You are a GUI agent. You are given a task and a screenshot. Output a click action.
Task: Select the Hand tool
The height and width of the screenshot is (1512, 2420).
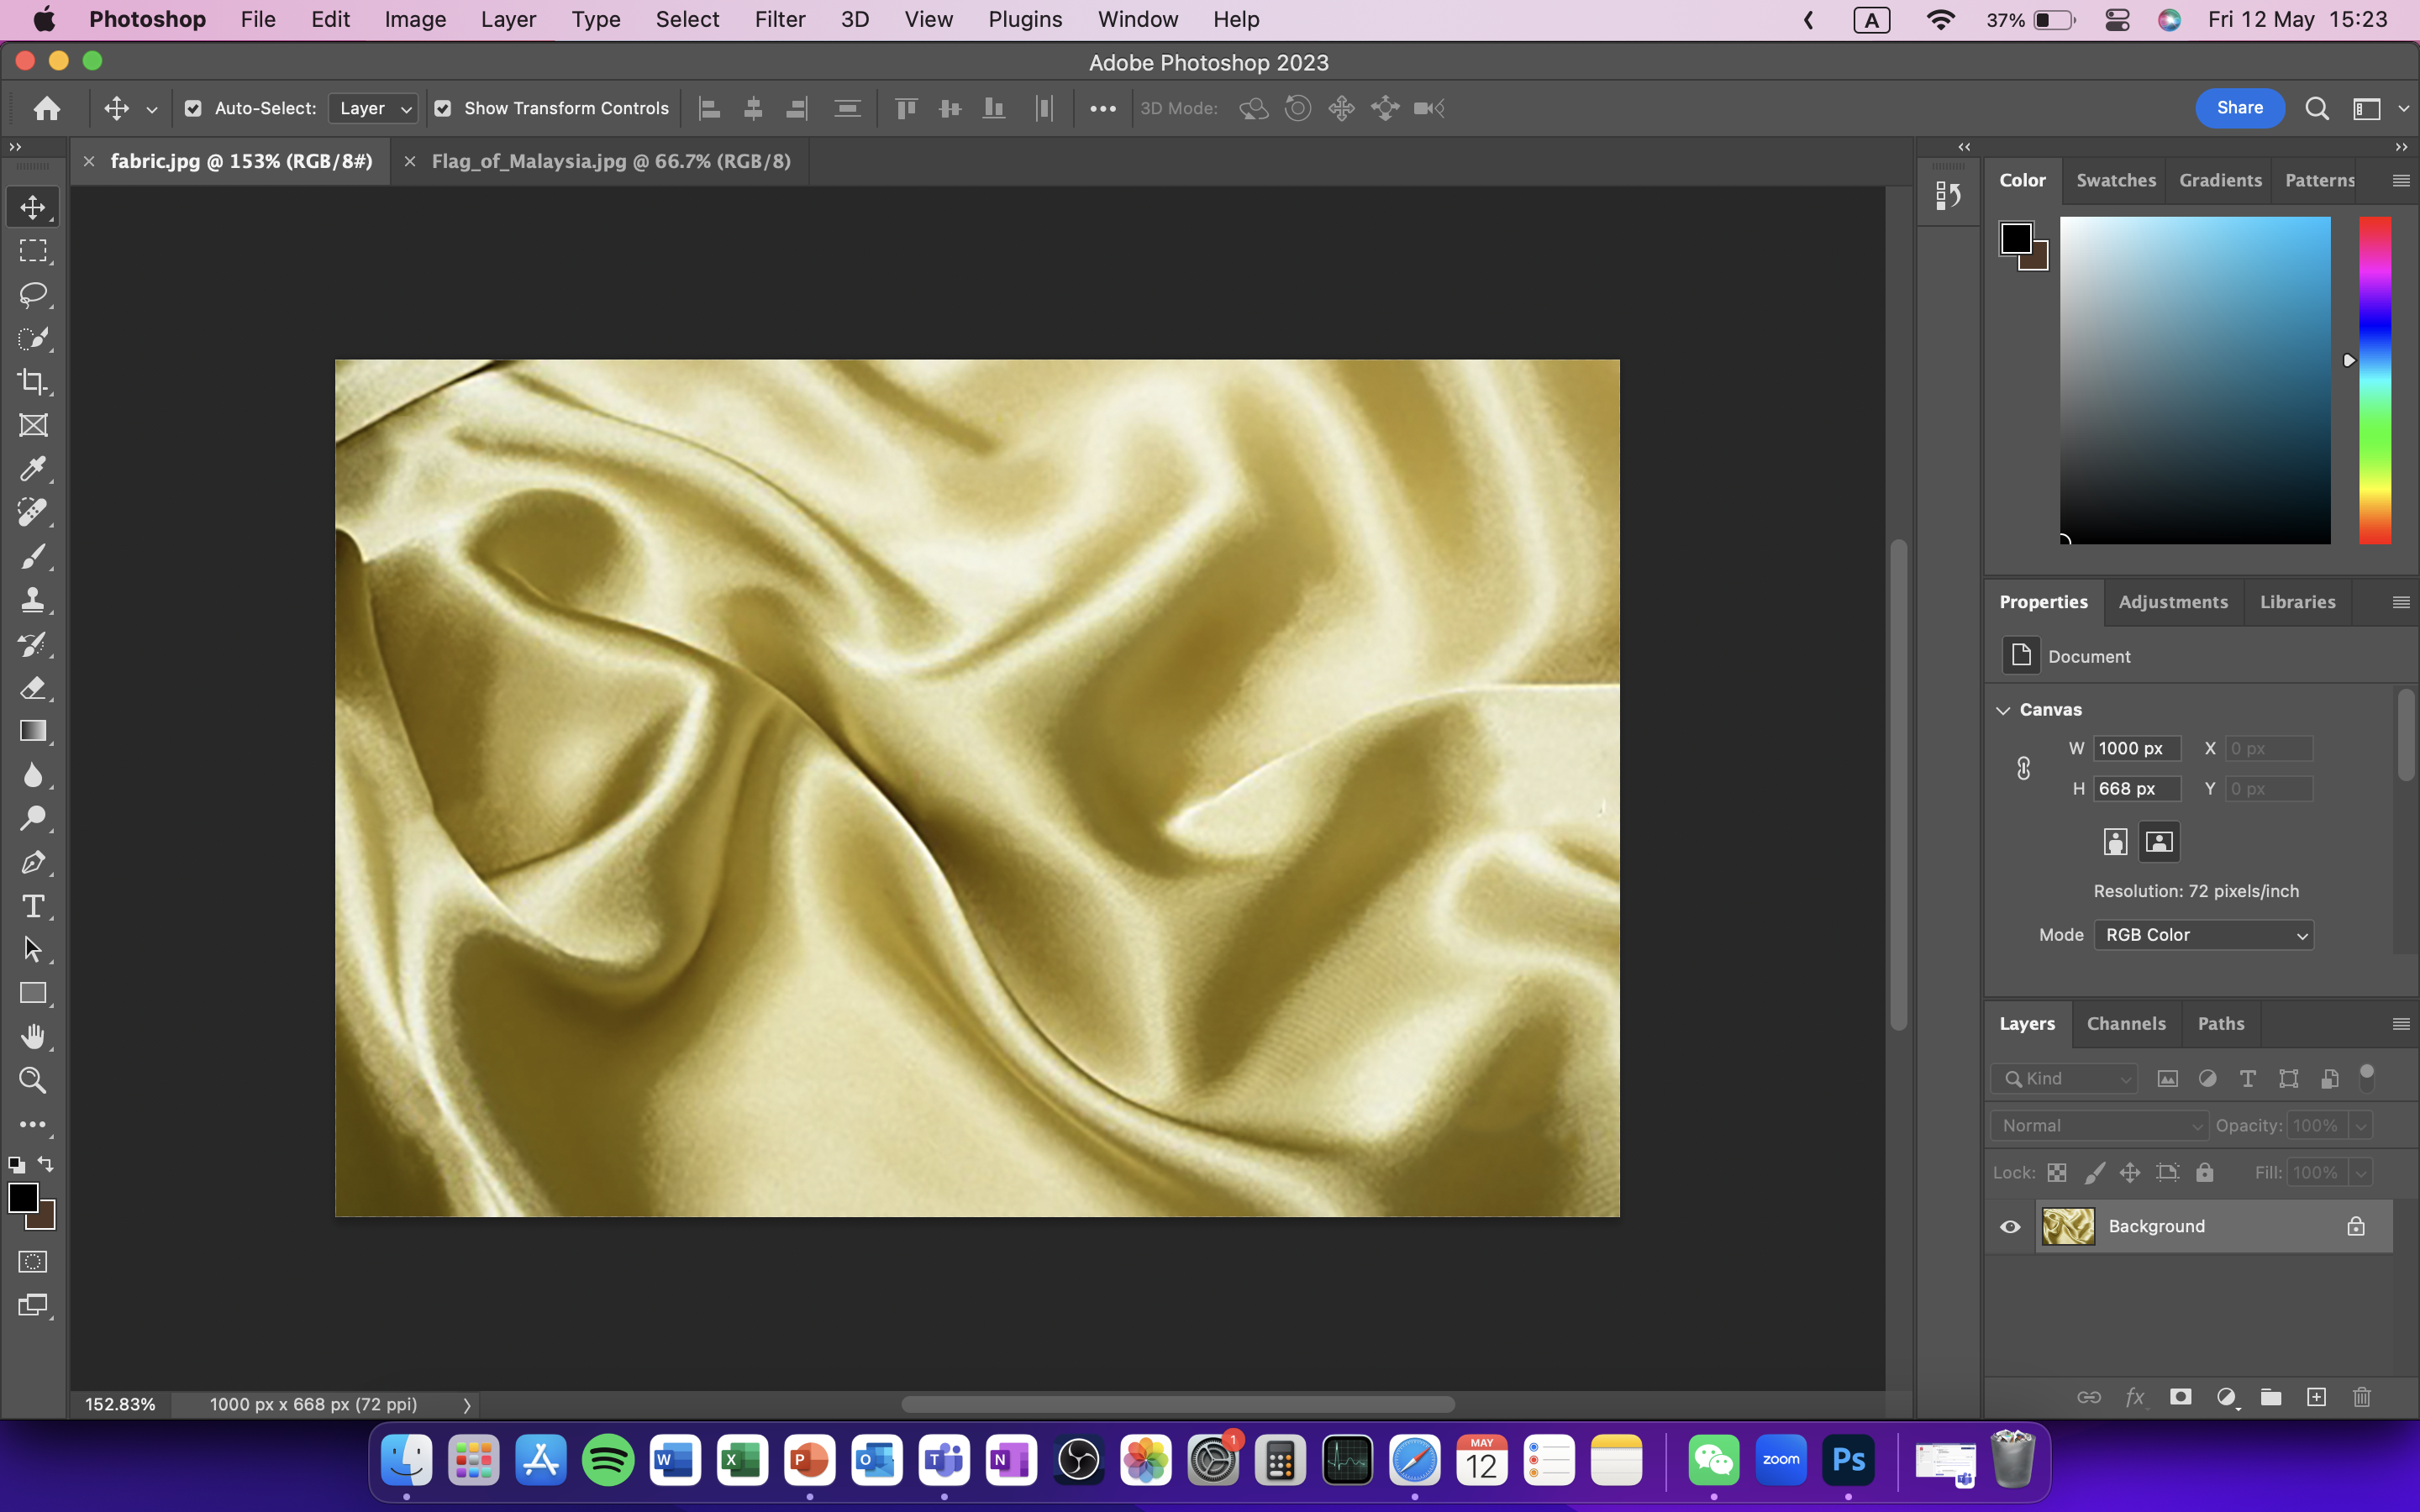pyautogui.click(x=33, y=1037)
